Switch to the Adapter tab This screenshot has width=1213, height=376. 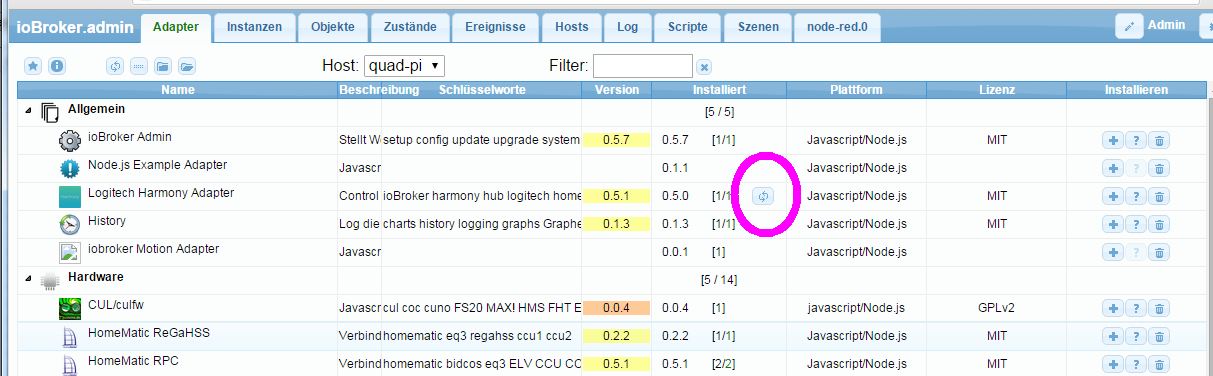[x=176, y=28]
